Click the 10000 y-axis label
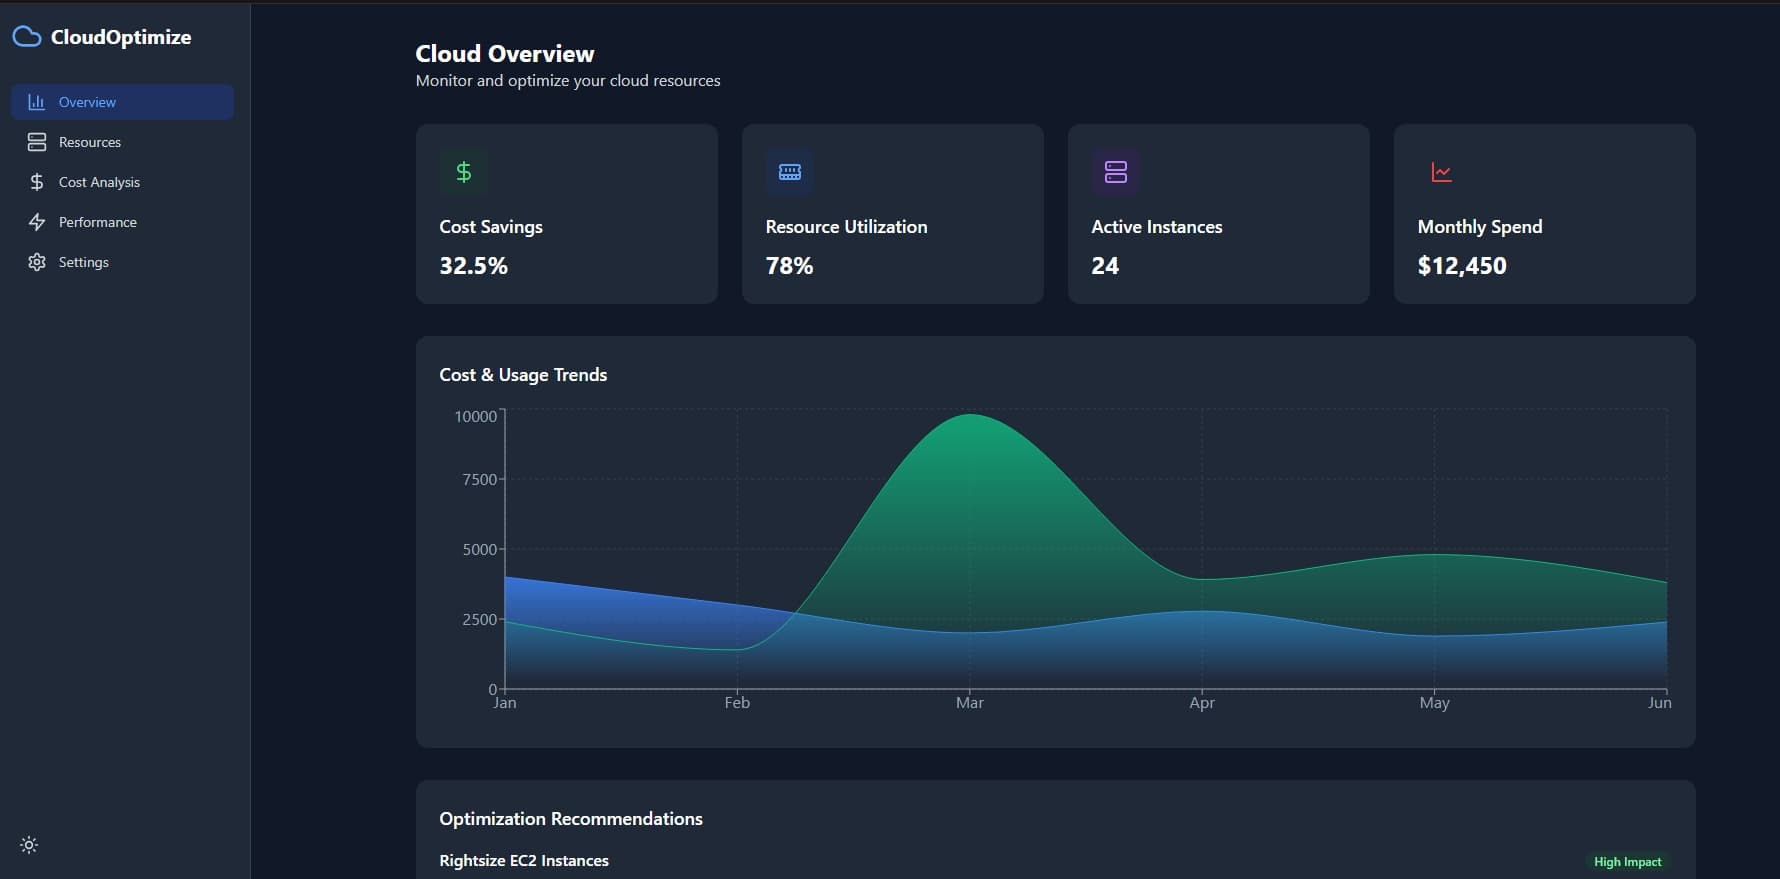This screenshot has width=1780, height=879. 476,416
